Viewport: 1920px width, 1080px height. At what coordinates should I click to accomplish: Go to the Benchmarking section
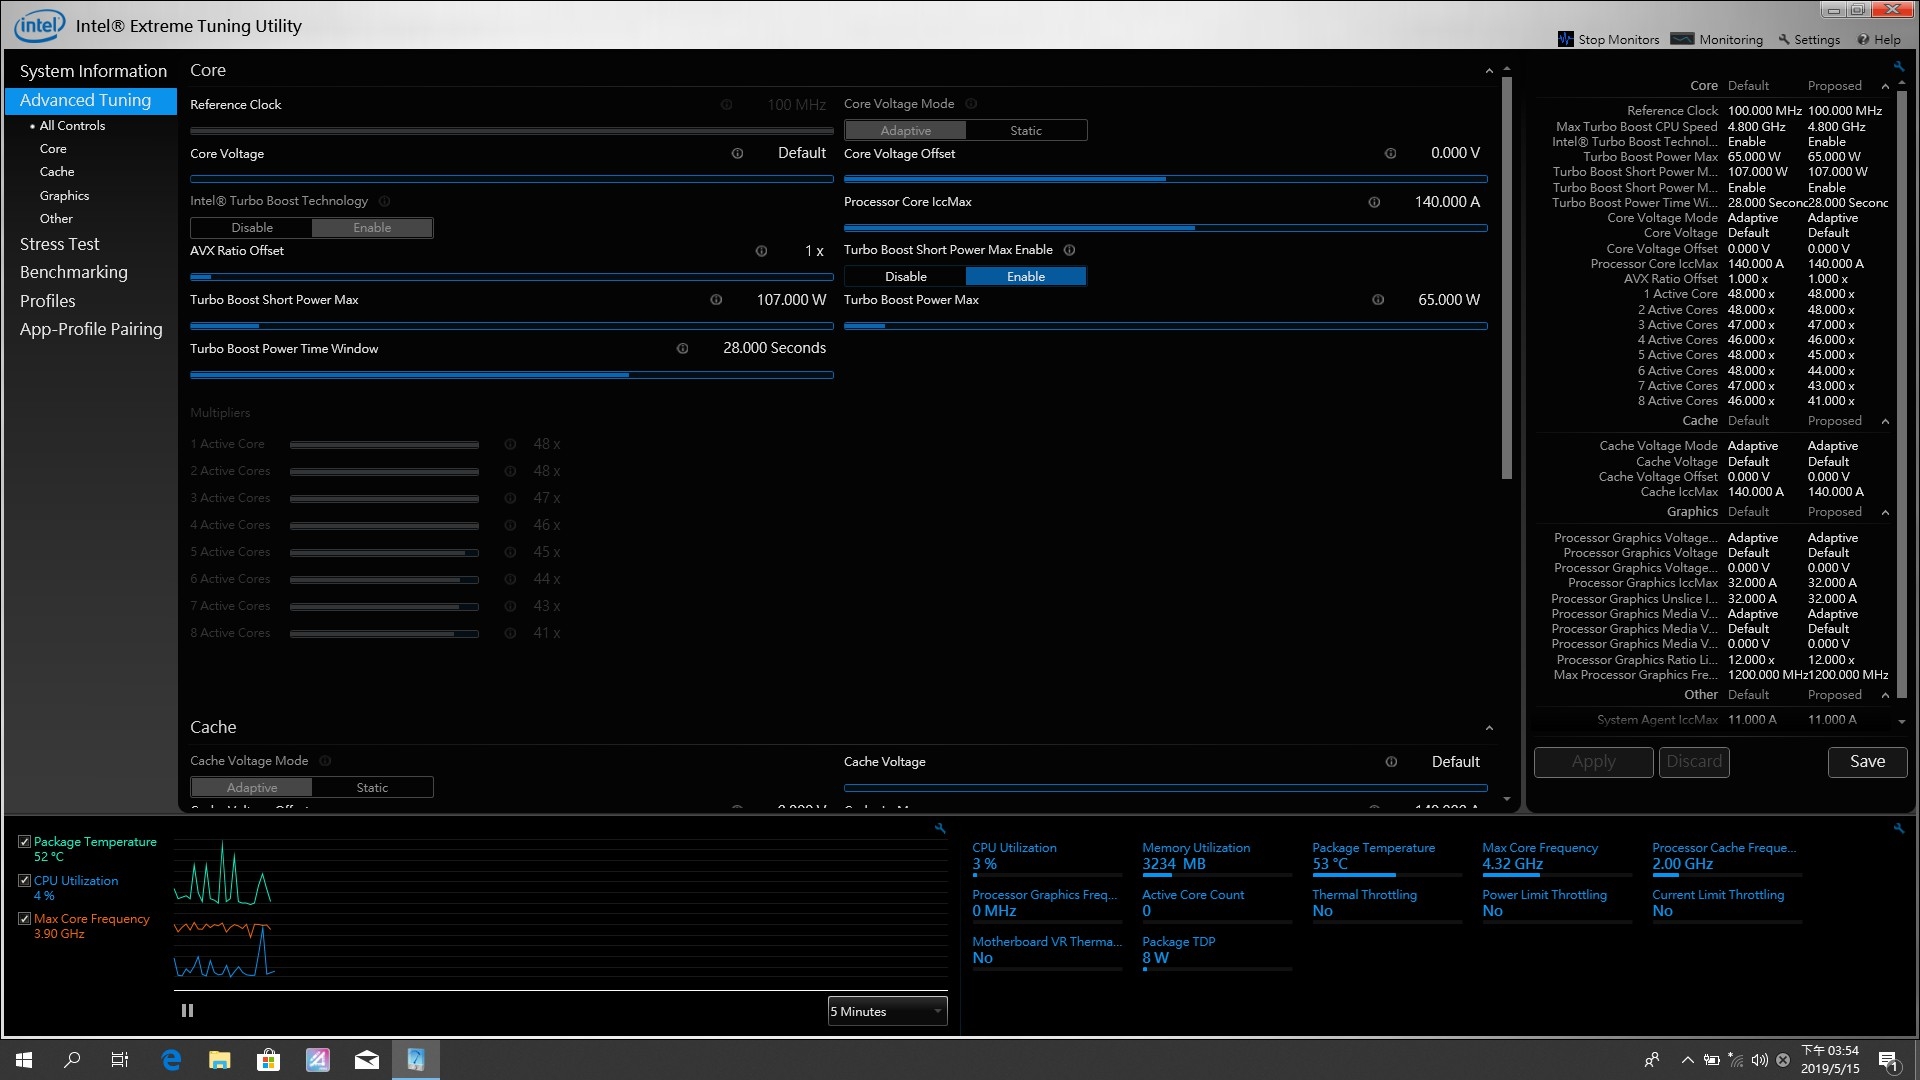[73, 272]
